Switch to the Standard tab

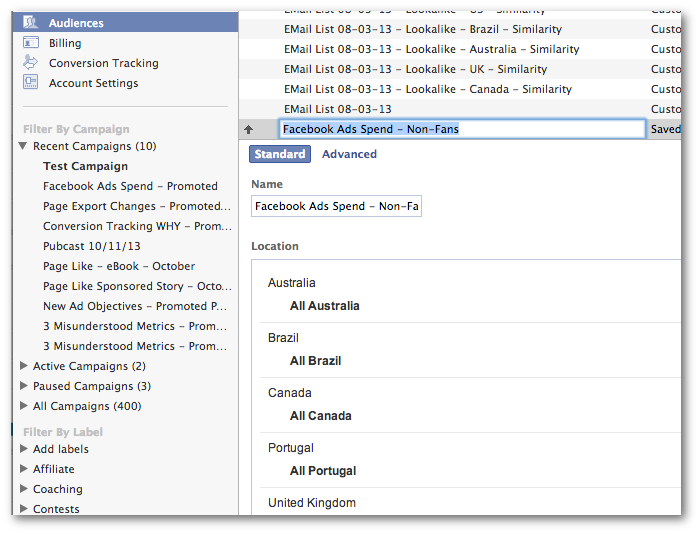[280, 154]
